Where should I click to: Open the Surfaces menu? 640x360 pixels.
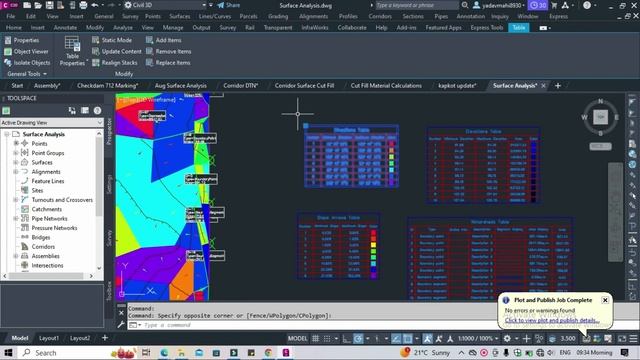pos(180,16)
